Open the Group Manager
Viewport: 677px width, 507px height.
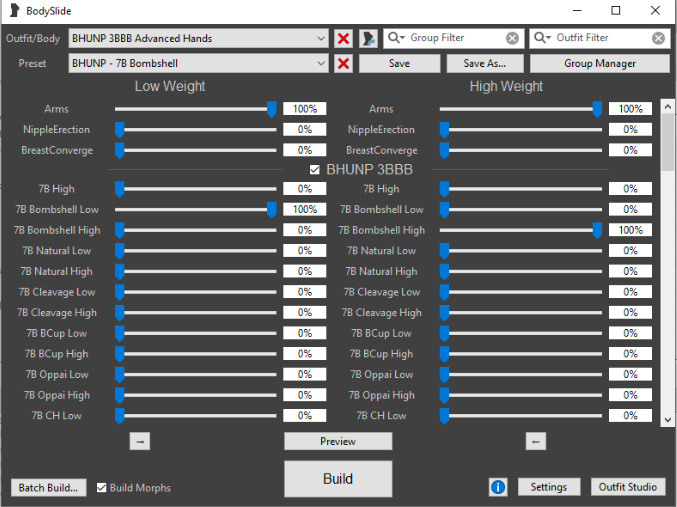pyautogui.click(x=600, y=63)
